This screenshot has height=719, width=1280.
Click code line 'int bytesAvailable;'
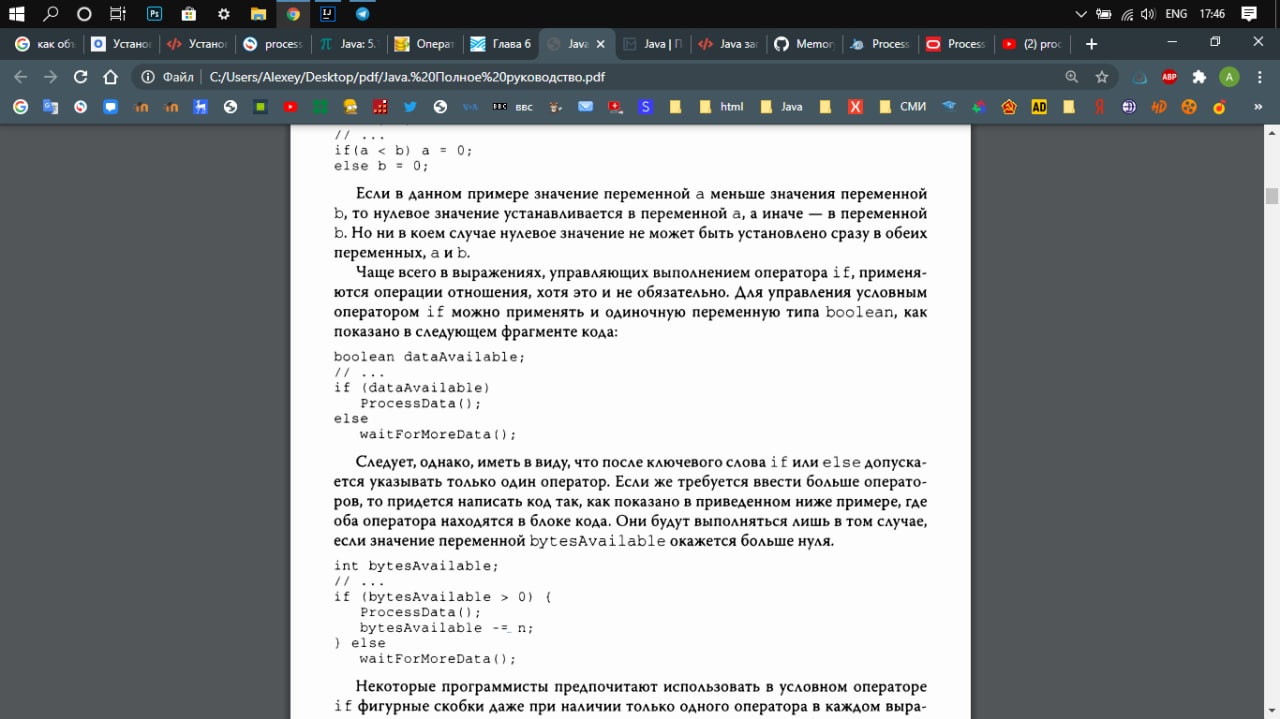(416, 566)
